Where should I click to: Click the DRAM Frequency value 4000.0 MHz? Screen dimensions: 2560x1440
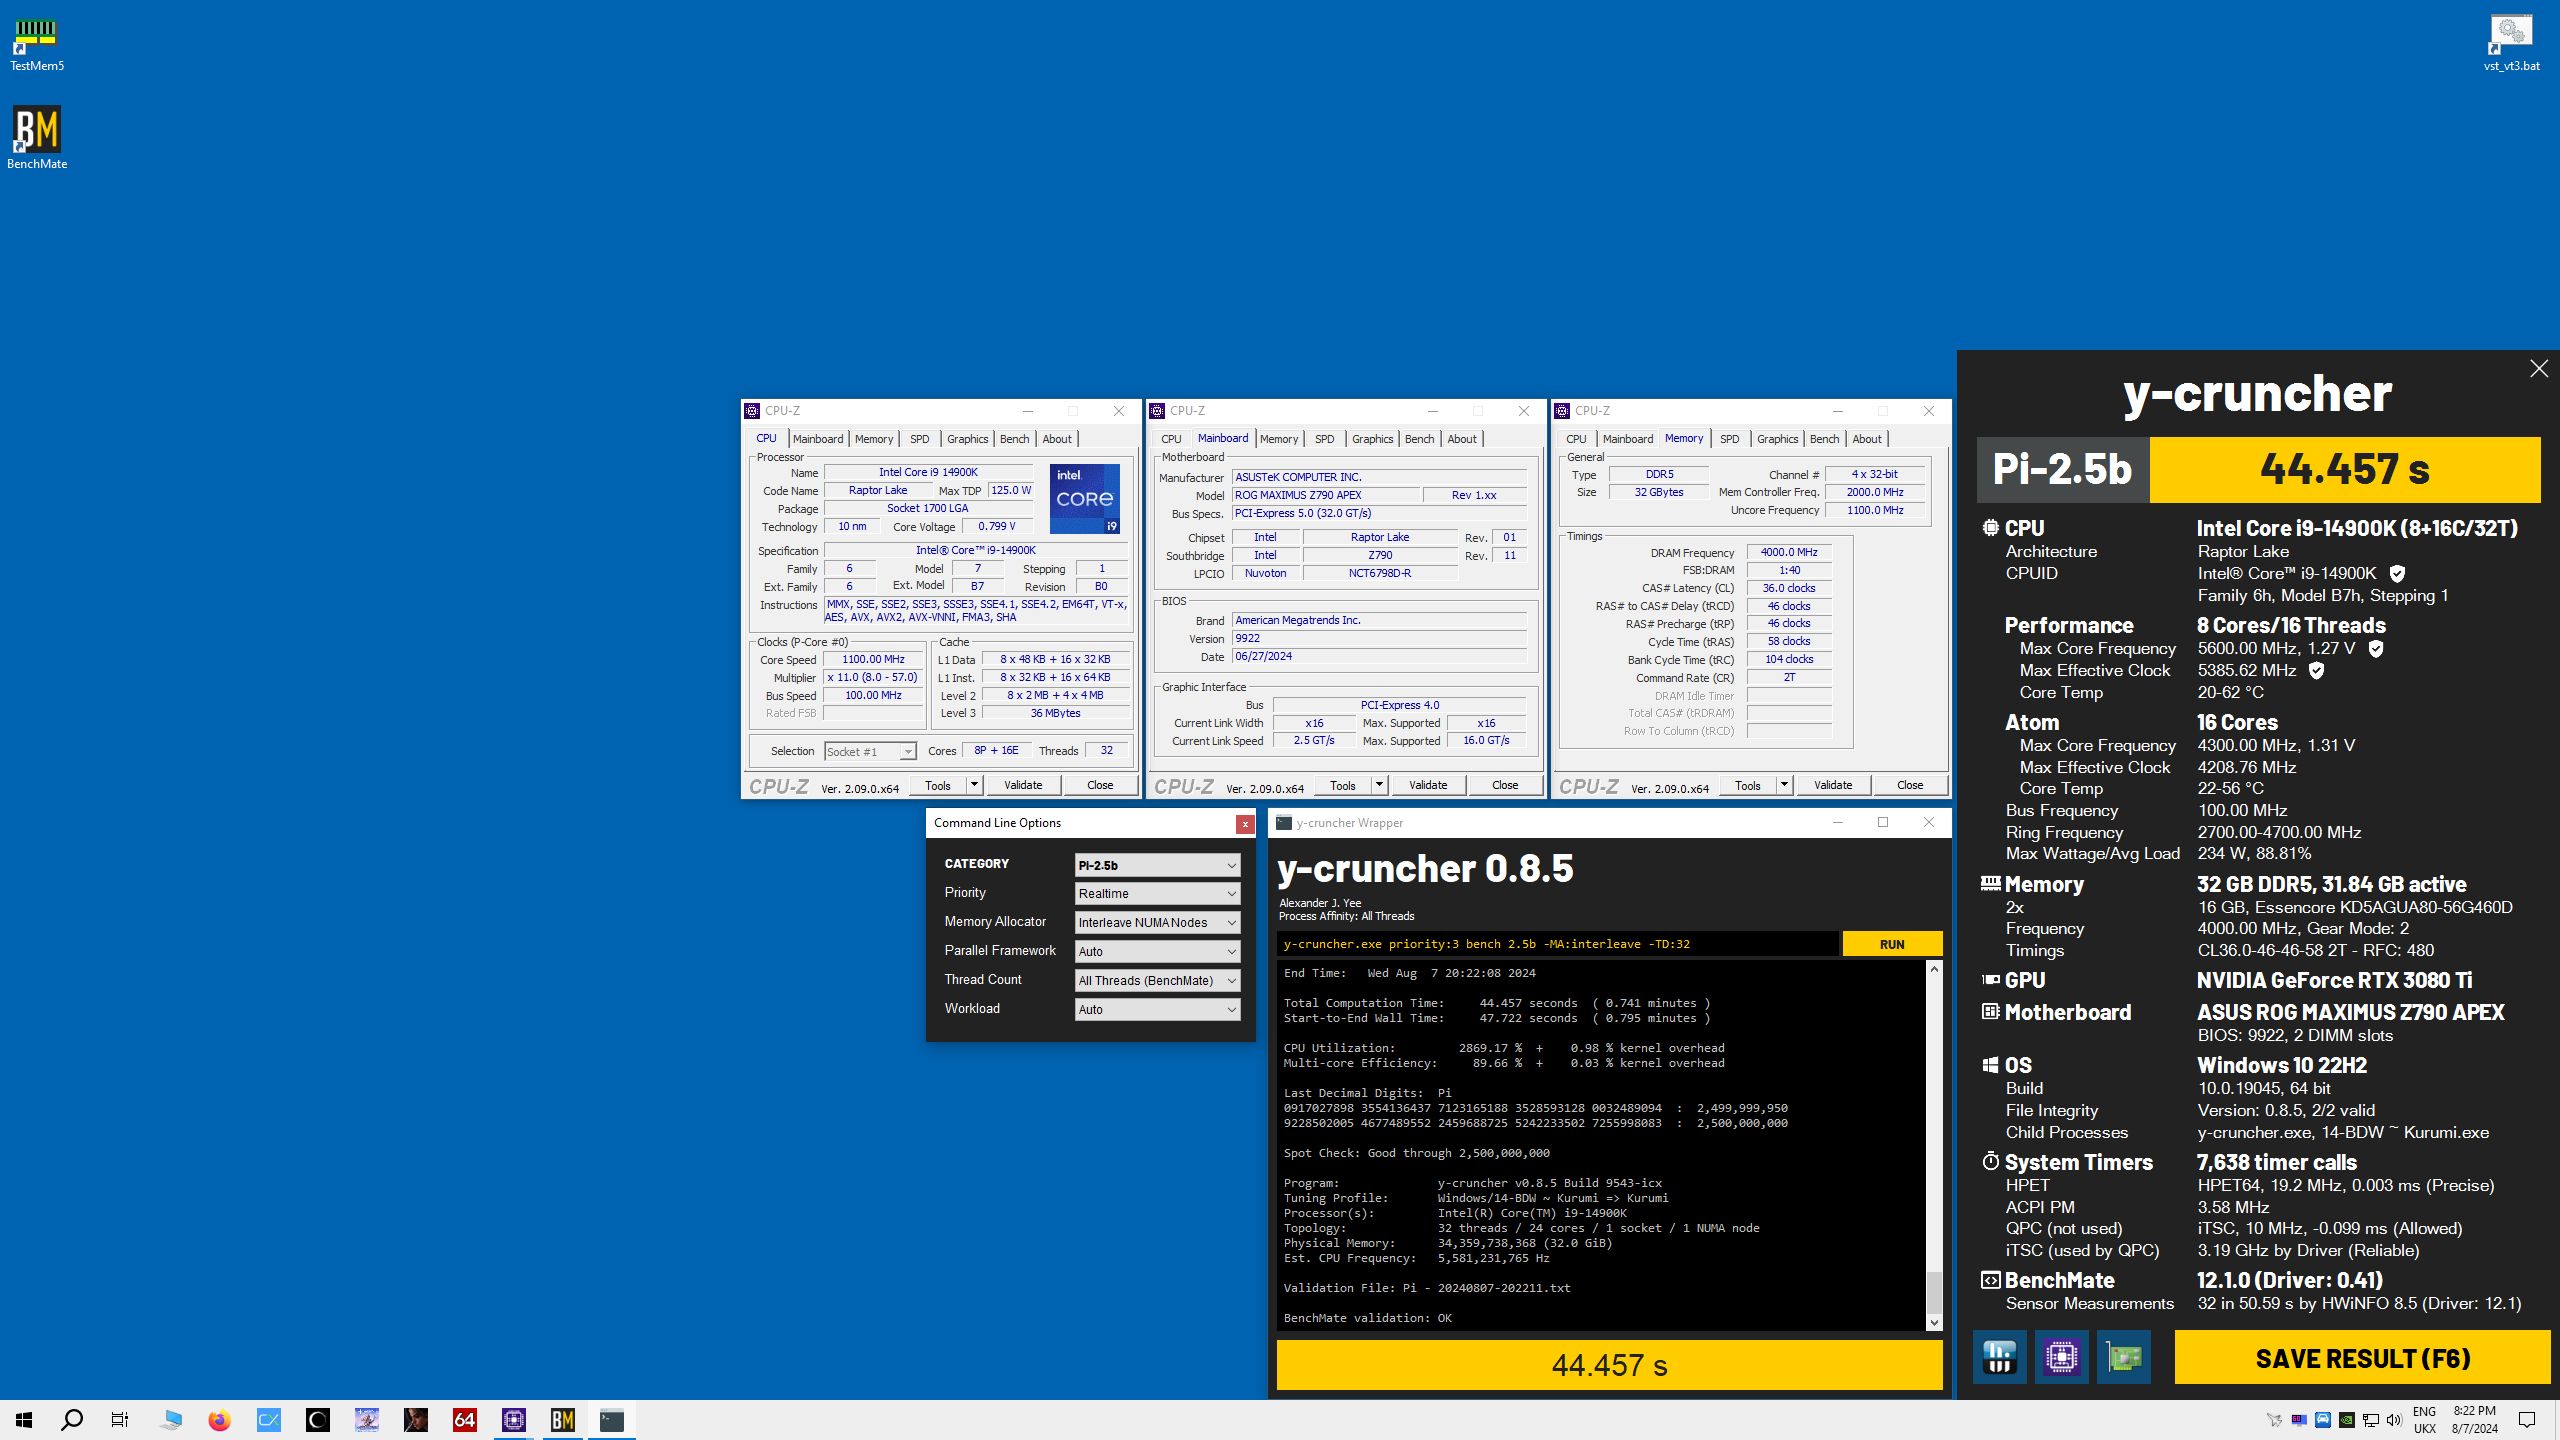pos(1789,552)
